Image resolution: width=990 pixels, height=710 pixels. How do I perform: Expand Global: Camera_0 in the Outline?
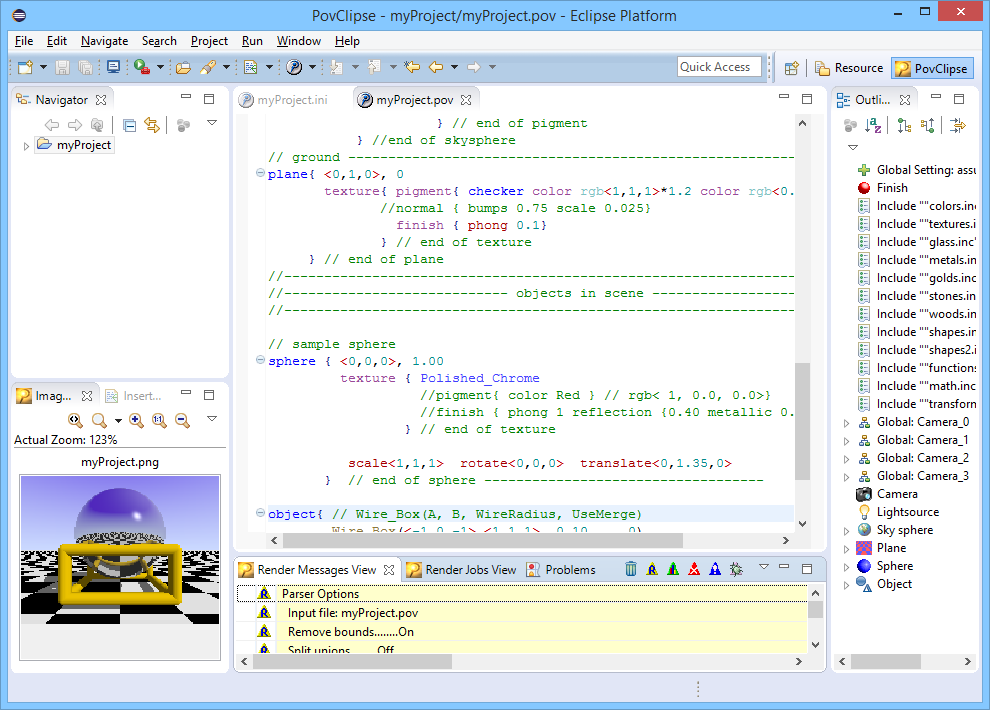[847, 423]
